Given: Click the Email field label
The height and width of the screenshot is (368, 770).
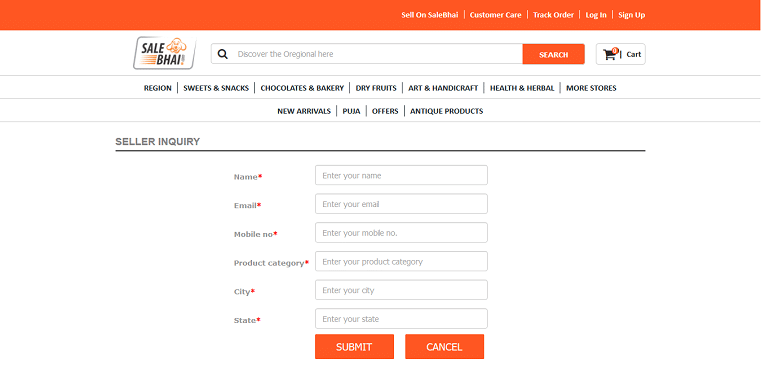Looking at the screenshot, I should (248, 205).
